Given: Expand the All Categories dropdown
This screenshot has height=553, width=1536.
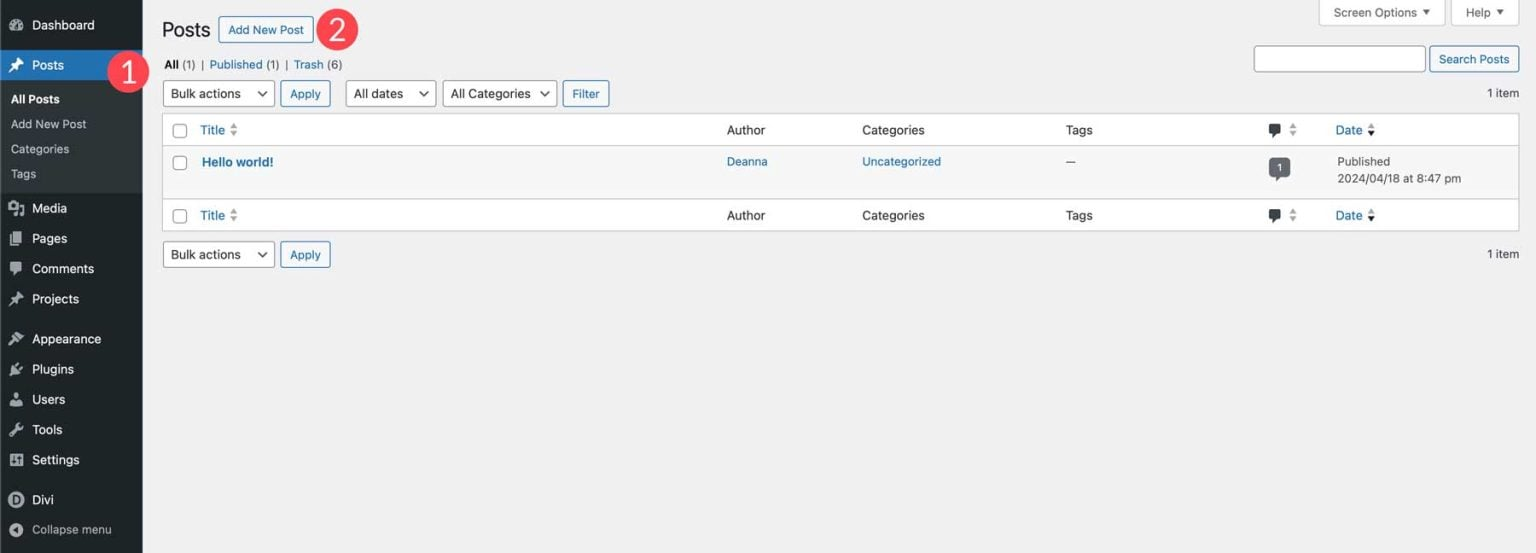Looking at the screenshot, I should click(499, 94).
